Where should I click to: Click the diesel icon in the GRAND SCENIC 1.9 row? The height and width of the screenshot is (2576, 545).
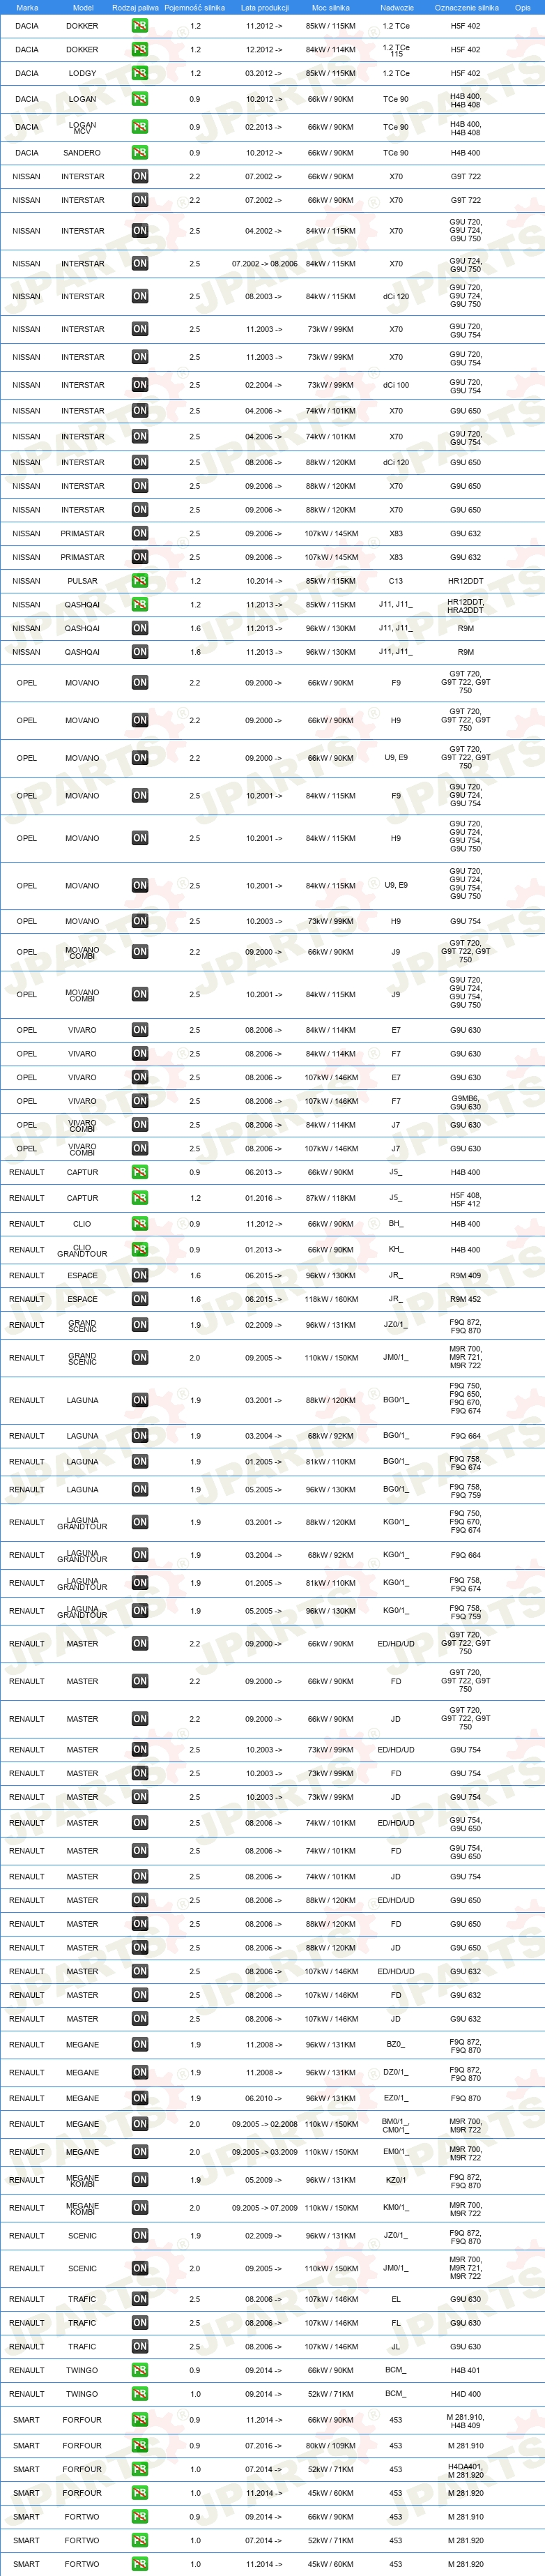coord(140,1325)
